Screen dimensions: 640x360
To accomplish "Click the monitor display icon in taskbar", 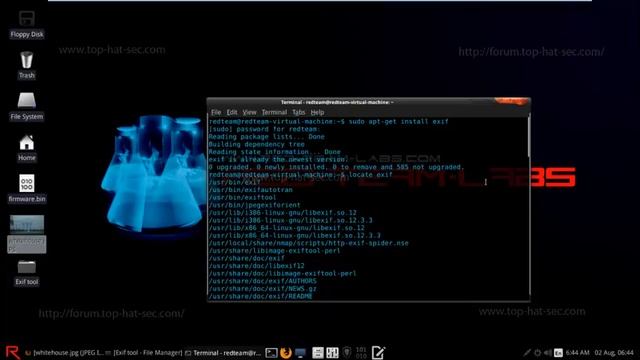I will pos(300,353).
